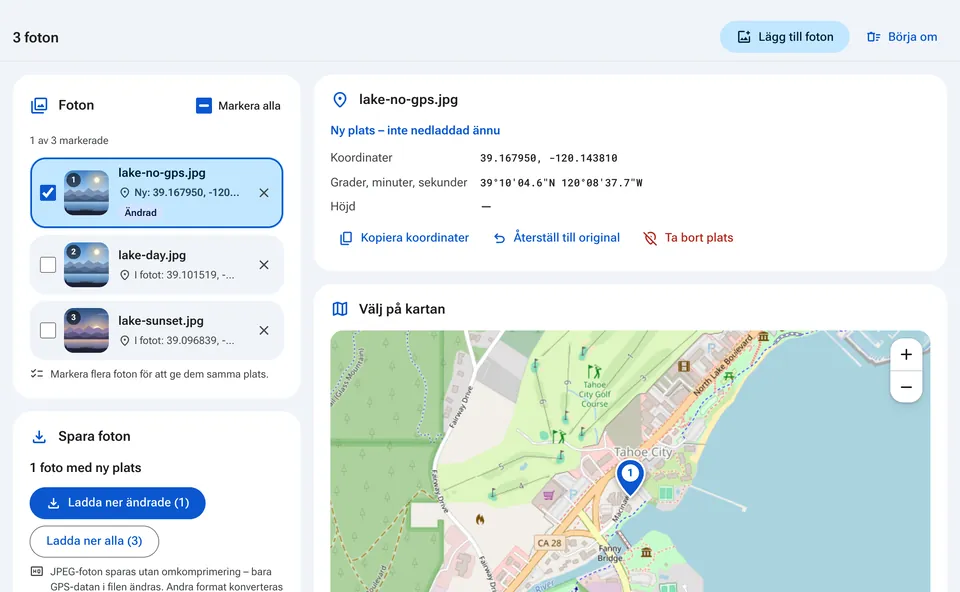Image resolution: width=960 pixels, height=592 pixels.
Task: Zoom out on the map
Action: pyautogui.click(x=906, y=387)
